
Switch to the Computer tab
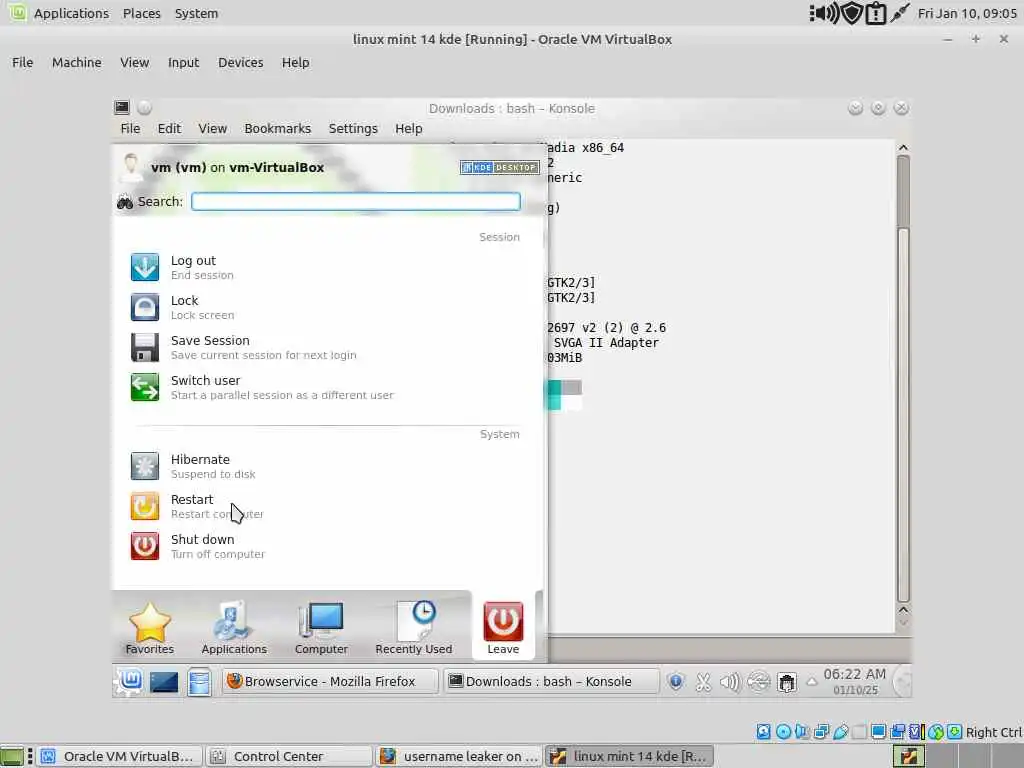click(321, 628)
